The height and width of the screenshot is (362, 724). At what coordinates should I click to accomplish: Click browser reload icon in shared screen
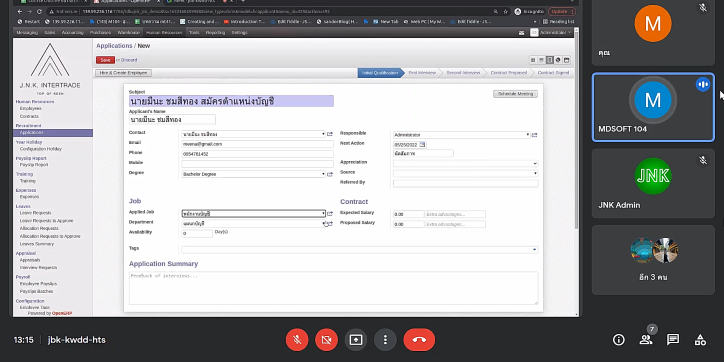39,12
